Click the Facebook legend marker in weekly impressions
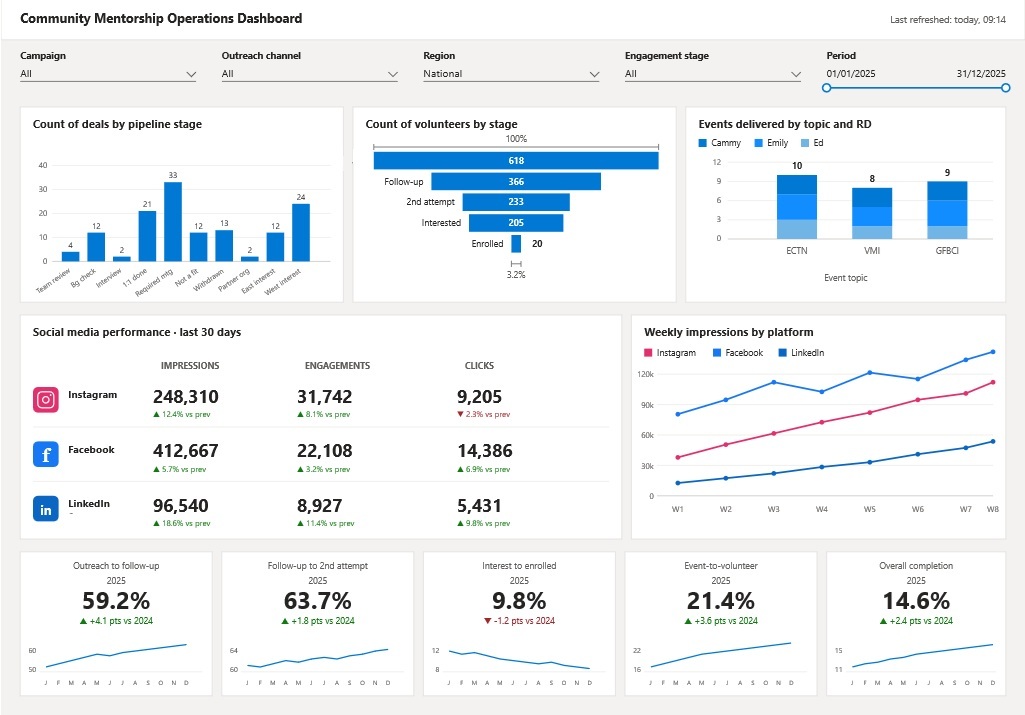 click(716, 353)
